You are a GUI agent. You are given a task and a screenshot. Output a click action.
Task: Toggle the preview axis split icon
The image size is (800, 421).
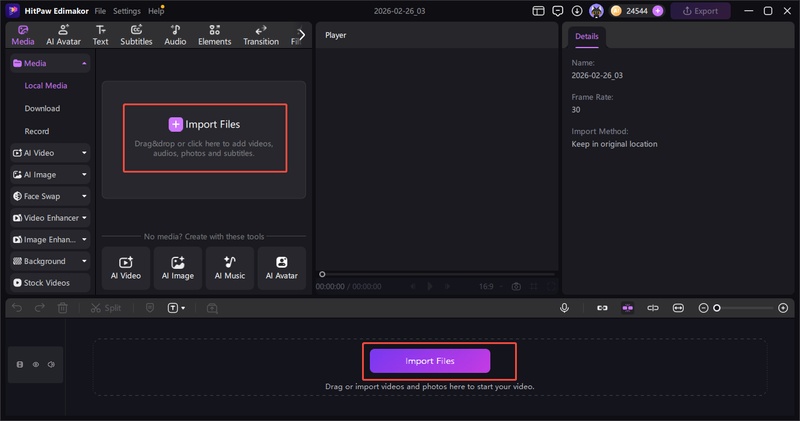pyautogui.click(x=653, y=308)
